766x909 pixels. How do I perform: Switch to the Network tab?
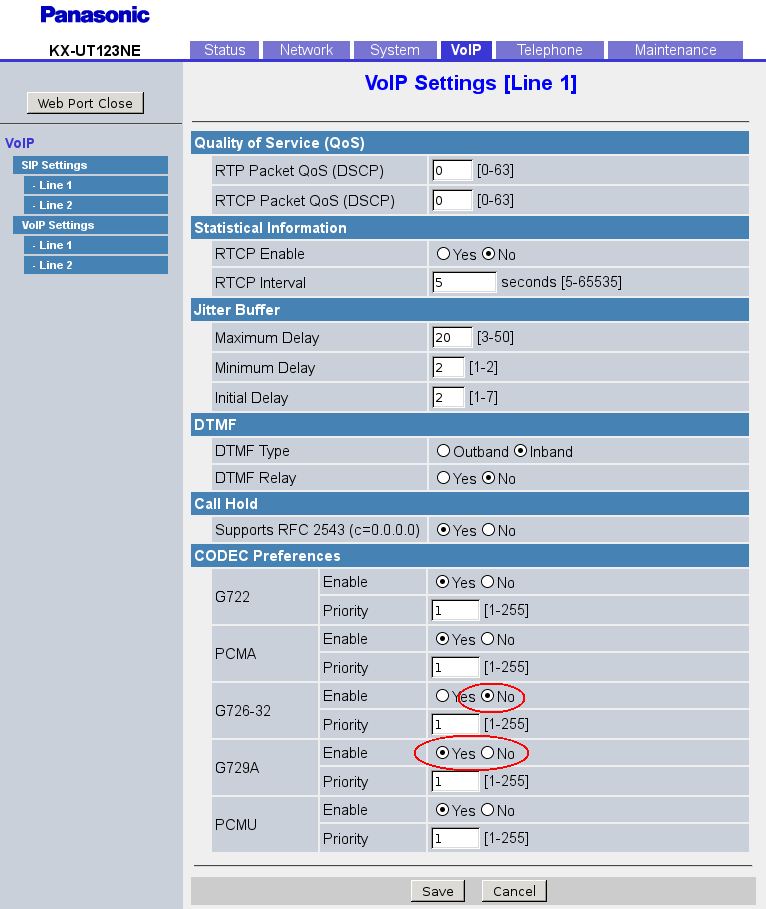pyautogui.click(x=306, y=50)
